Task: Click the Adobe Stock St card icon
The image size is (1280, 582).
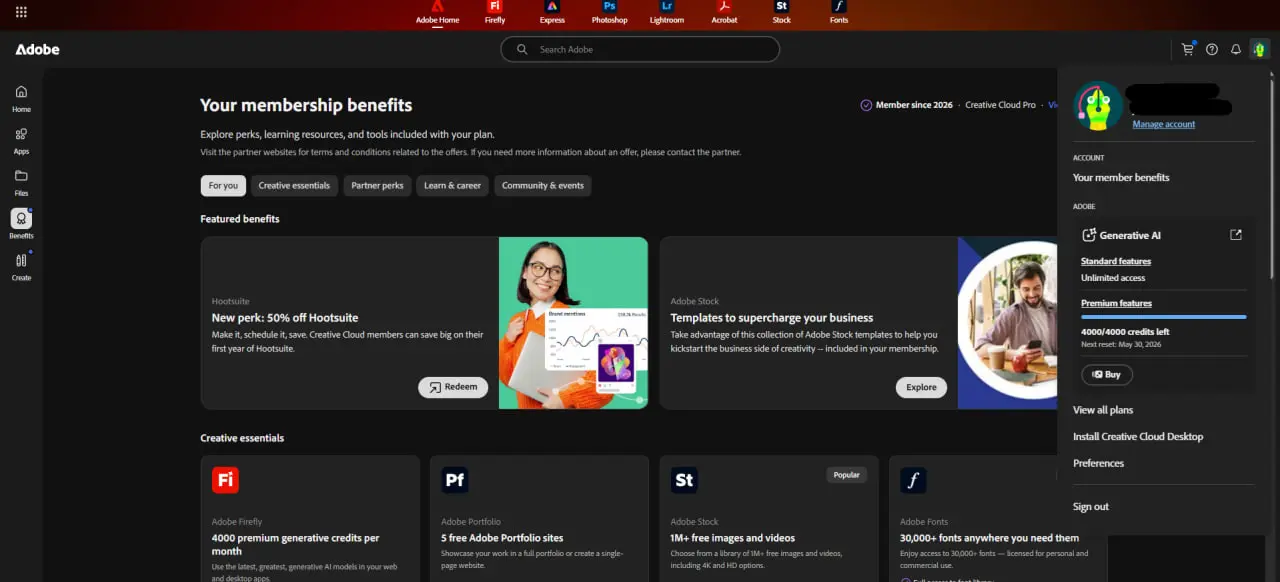Action: [684, 480]
